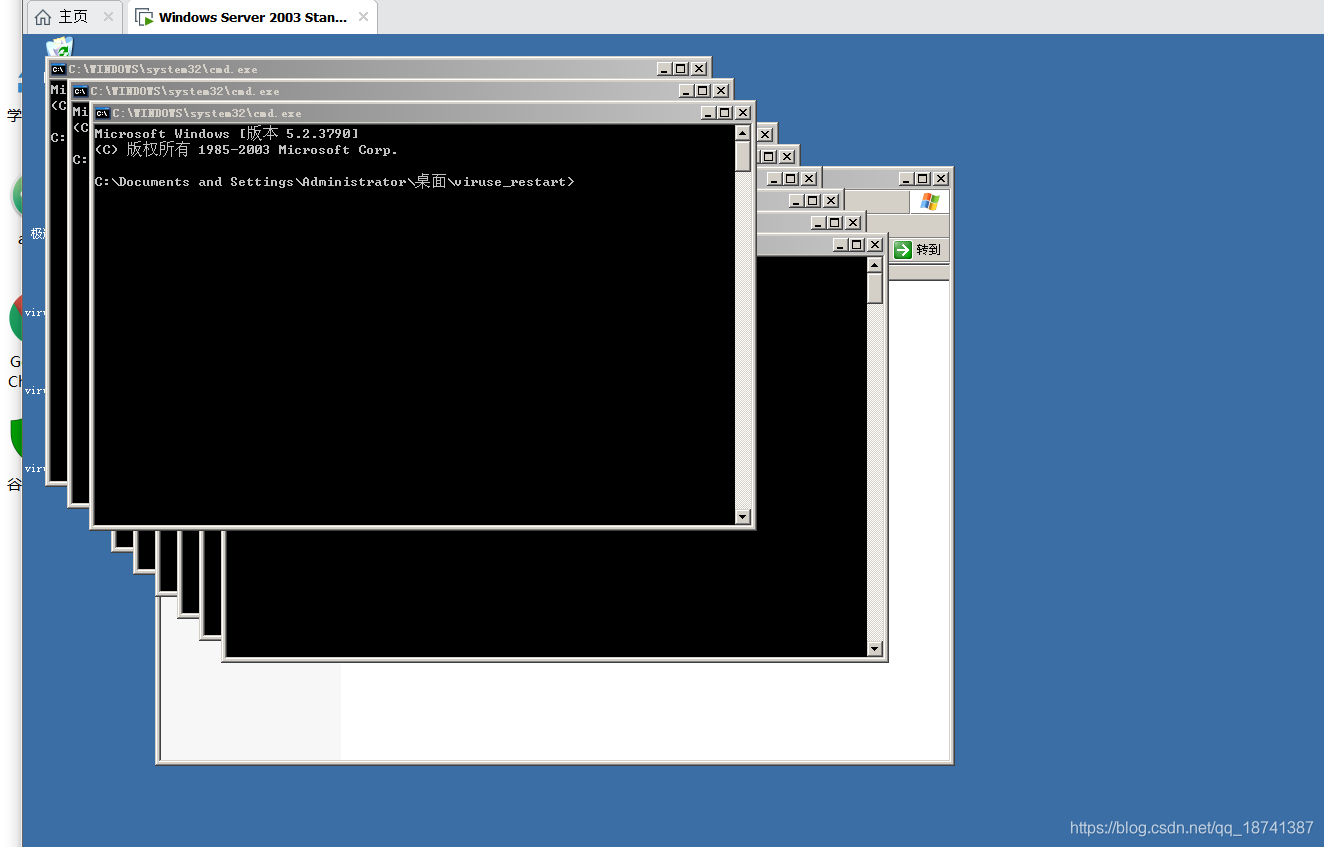Click the 转到 go button in the Explorer window
The width and height of the screenshot is (1324, 847).
pyautogui.click(x=918, y=250)
